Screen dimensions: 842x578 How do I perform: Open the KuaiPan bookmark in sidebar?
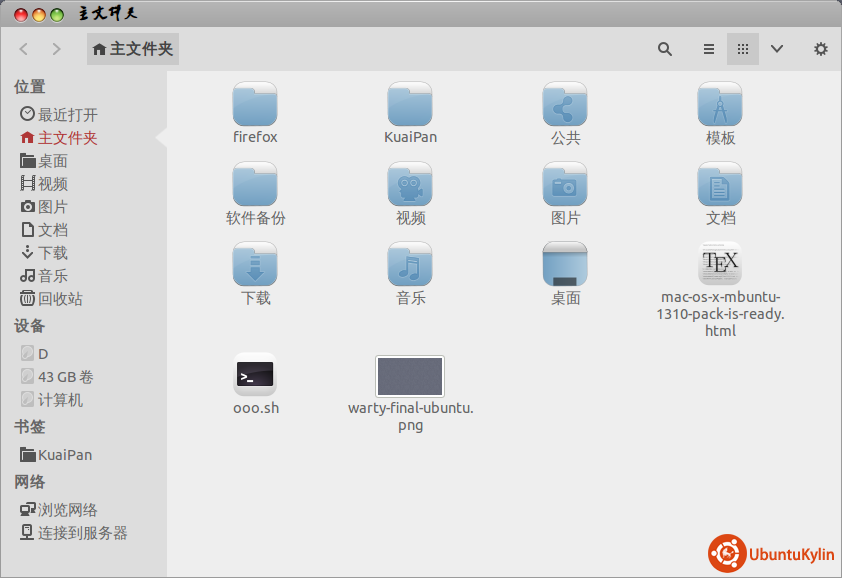tap(64, 455)
